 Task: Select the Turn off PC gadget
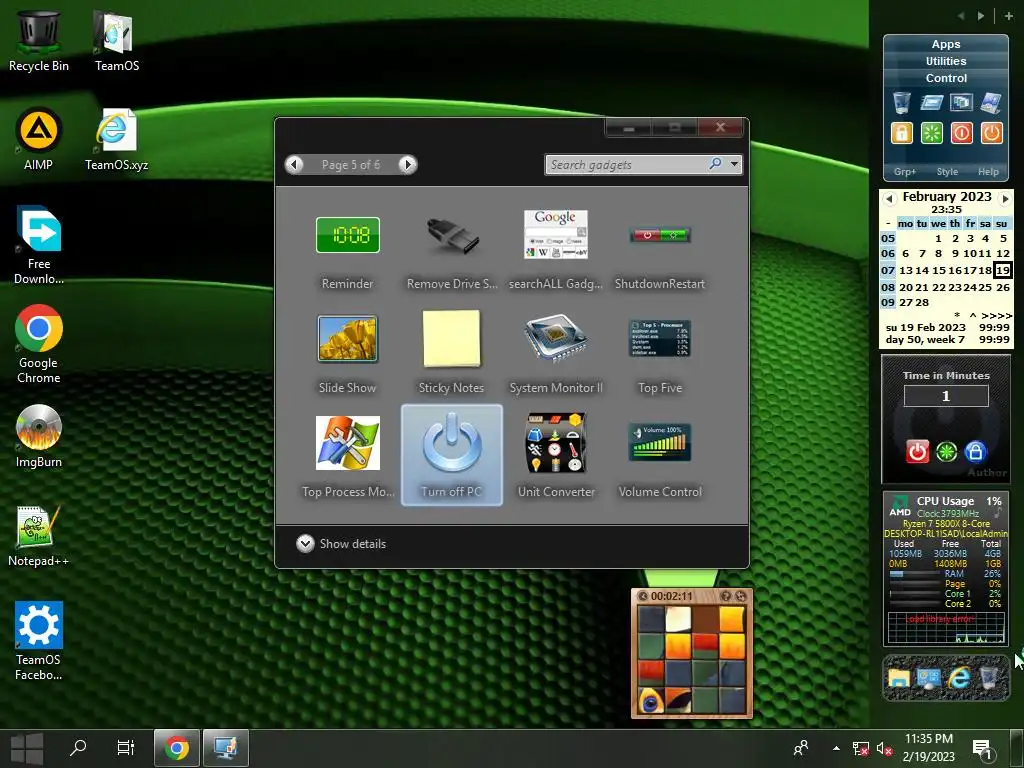451,456
